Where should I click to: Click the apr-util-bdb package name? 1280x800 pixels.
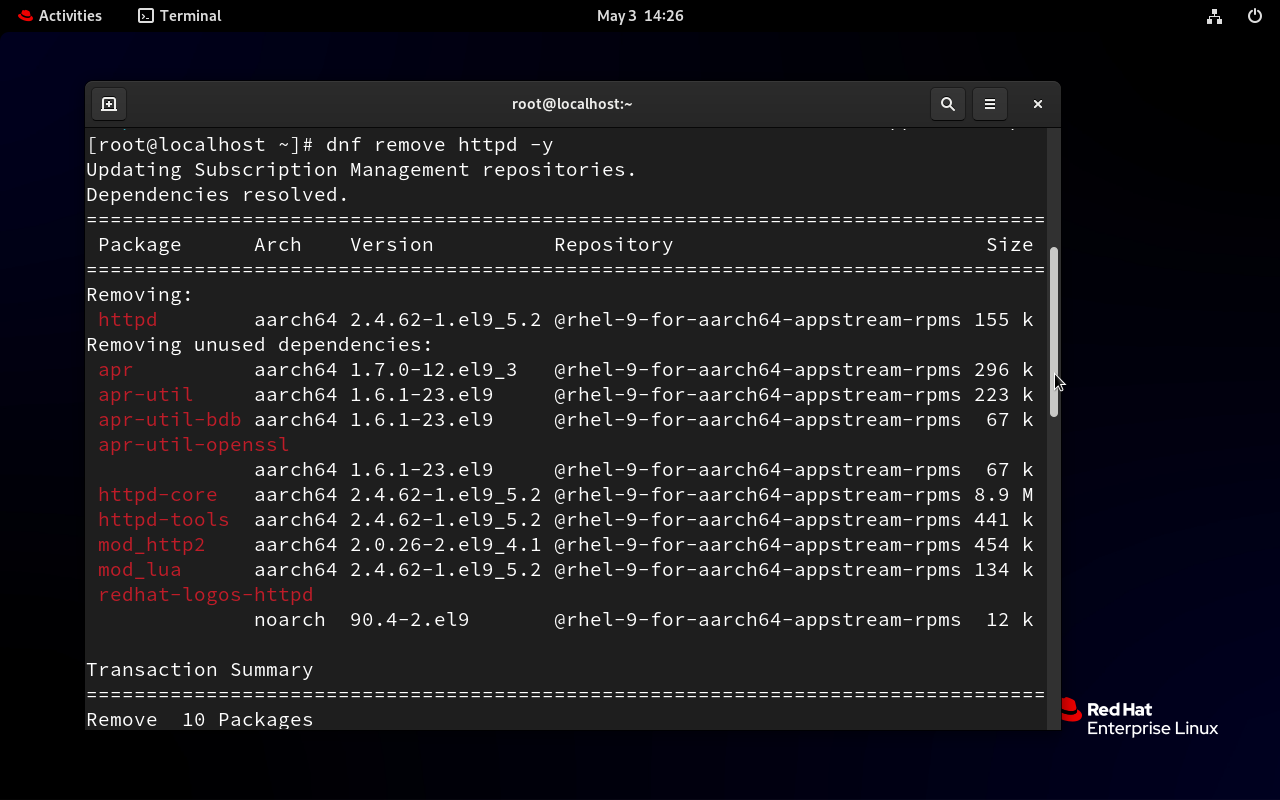coord(170,420)
